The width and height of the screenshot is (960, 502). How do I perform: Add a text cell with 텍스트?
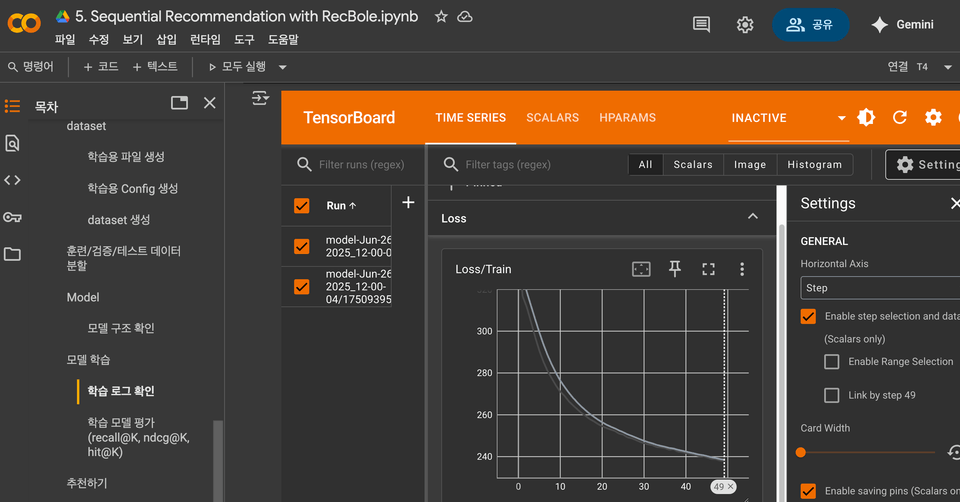(x=155, y=67)
